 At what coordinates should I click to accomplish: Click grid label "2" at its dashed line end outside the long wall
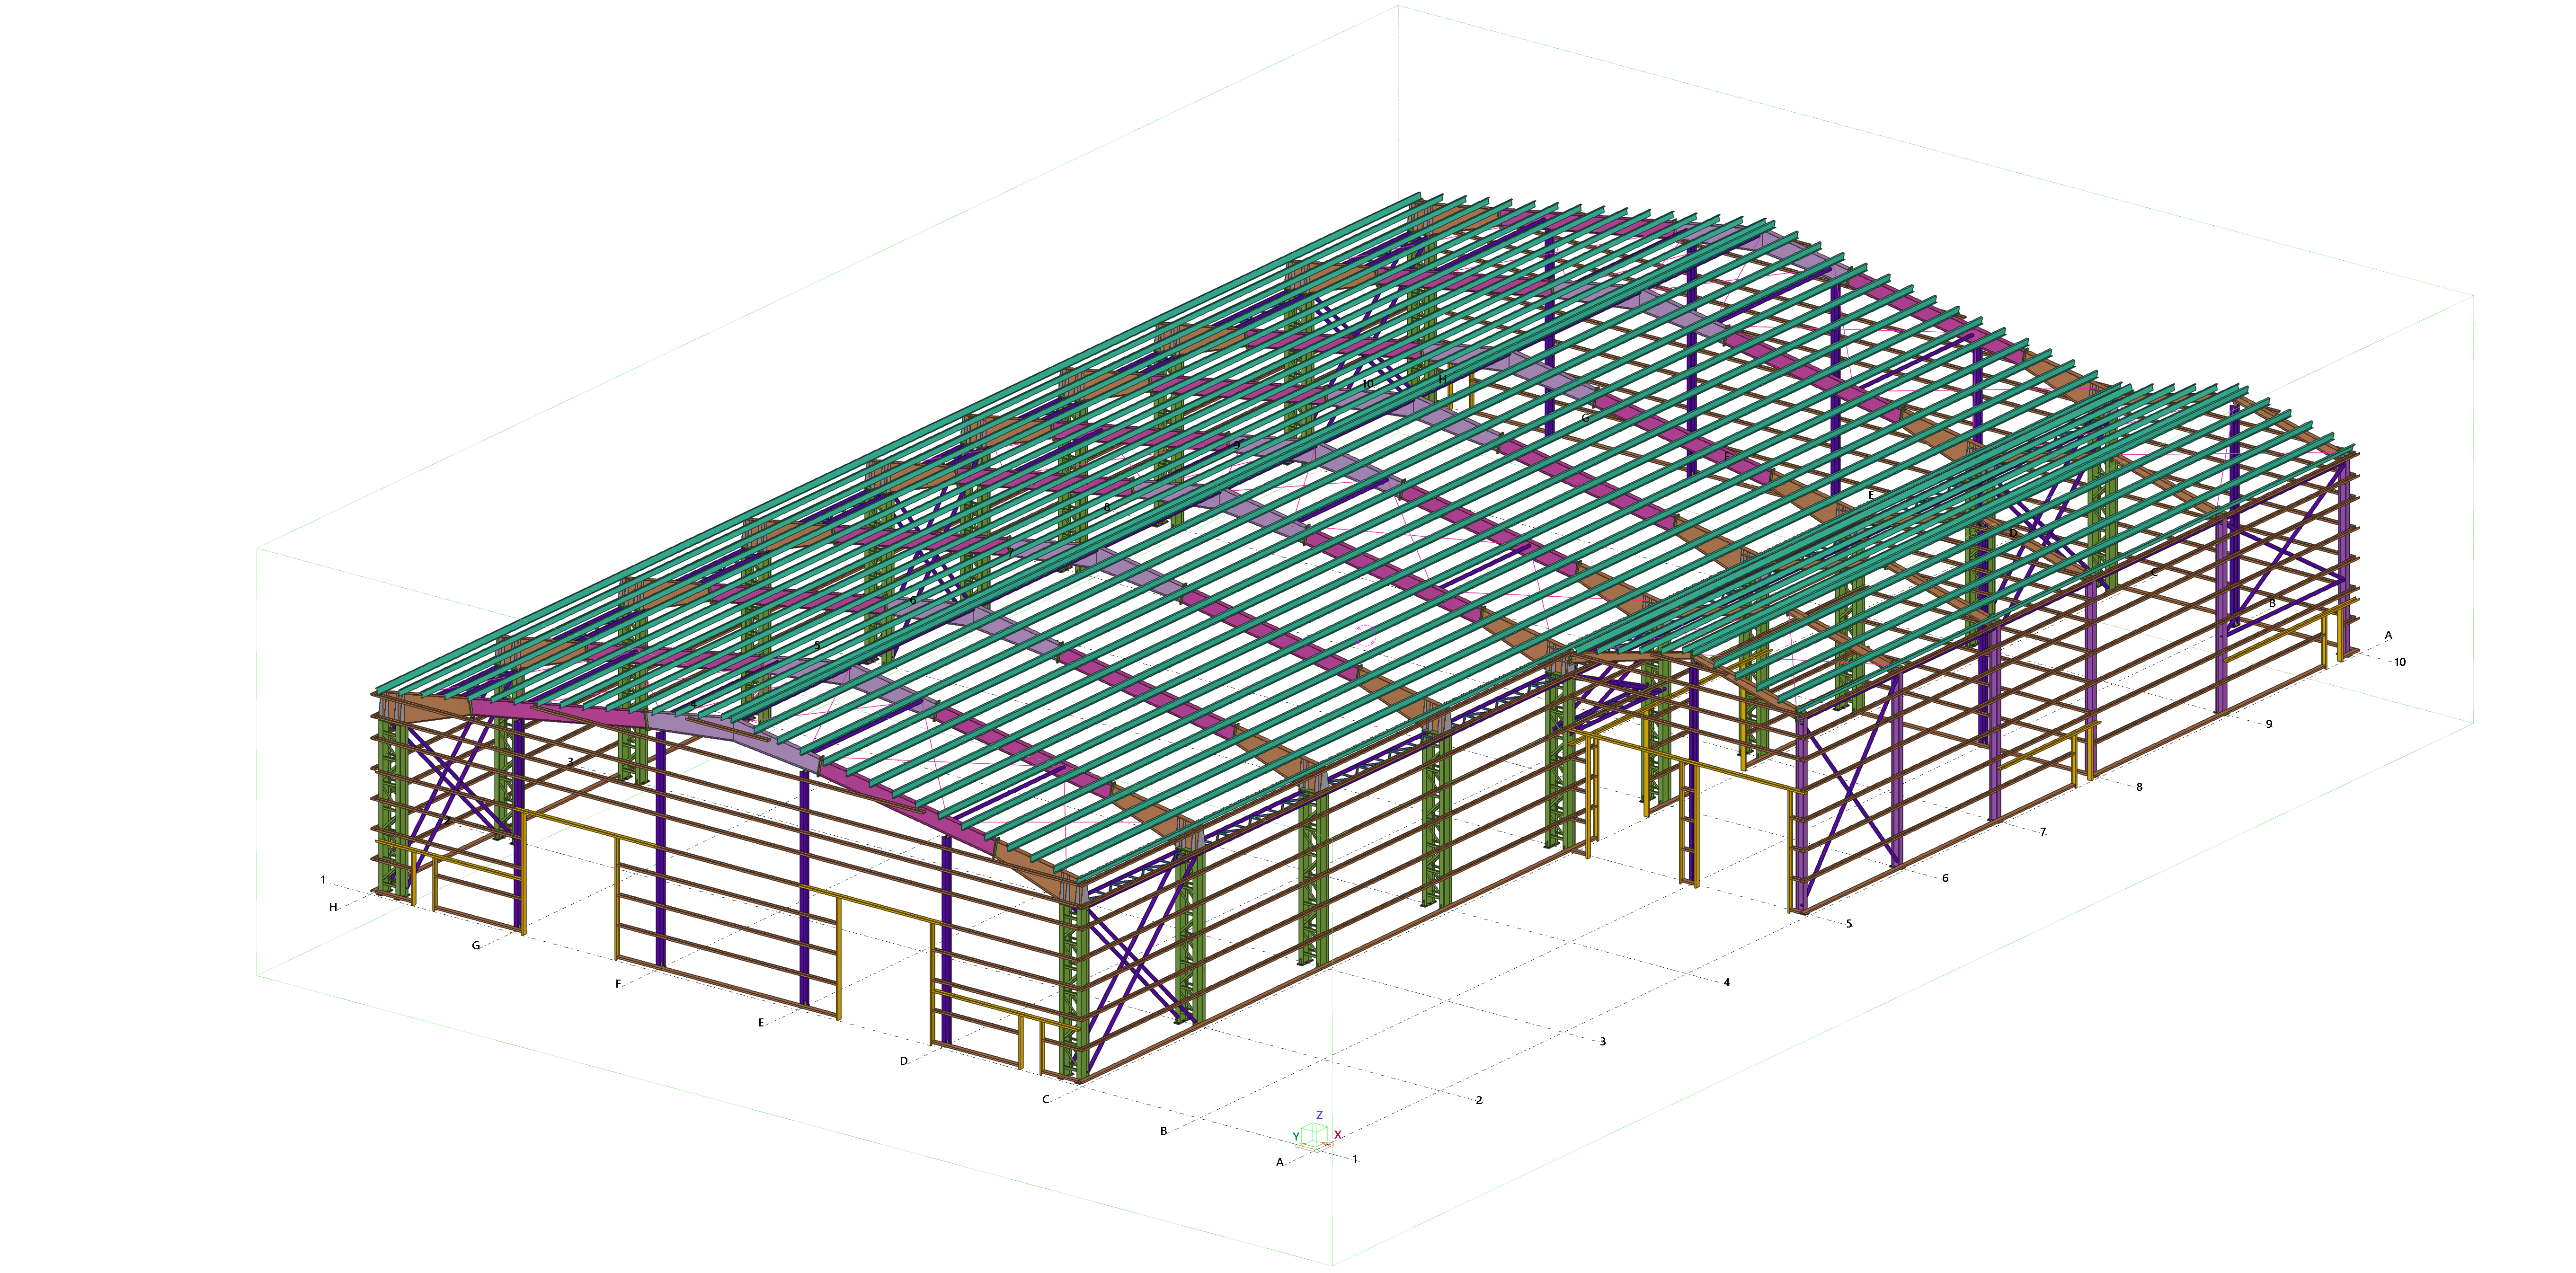pos(1479,1100)
